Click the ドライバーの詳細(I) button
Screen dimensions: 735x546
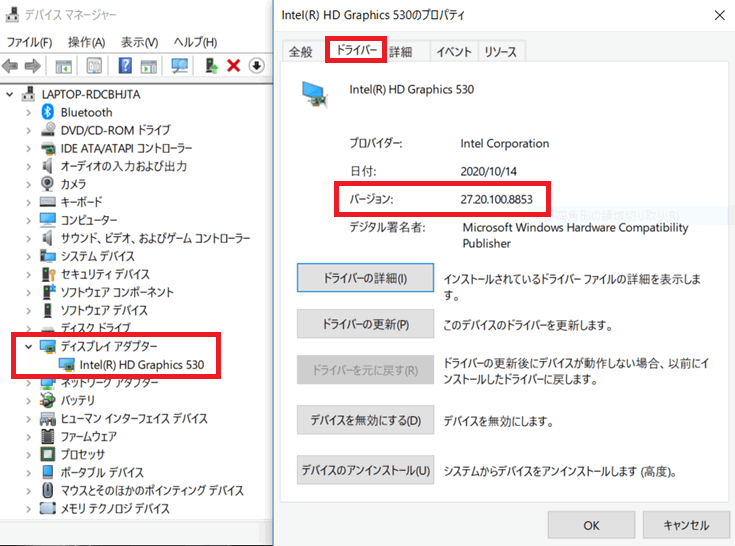tap(365, 278)
